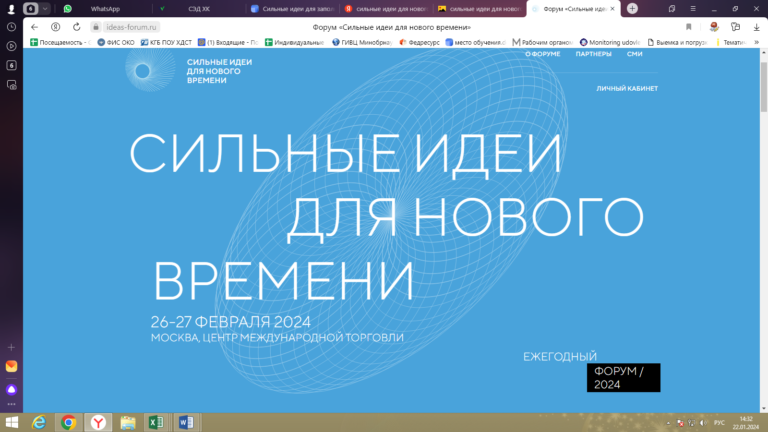The width and height of the screenshot is (768, 432).
Task: Launch Google Chrome from the taskbar
Action: [69, 422]
